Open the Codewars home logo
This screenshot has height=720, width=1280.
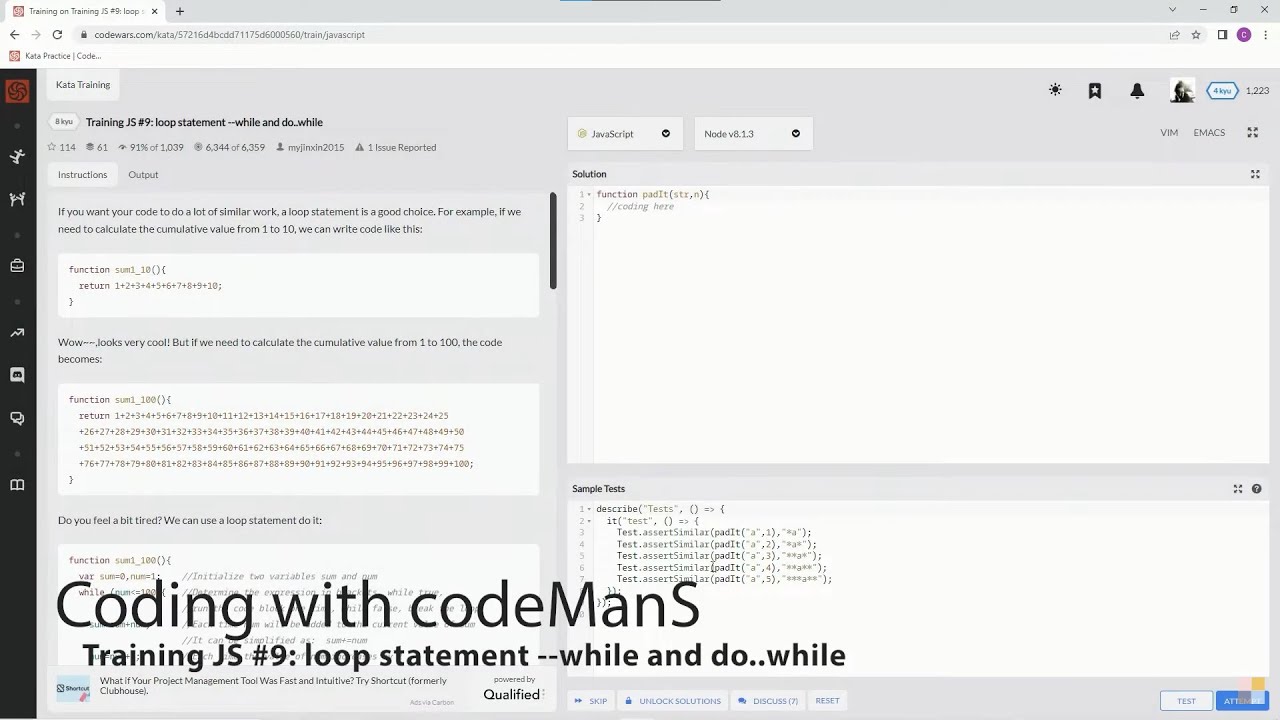point(17,92)
